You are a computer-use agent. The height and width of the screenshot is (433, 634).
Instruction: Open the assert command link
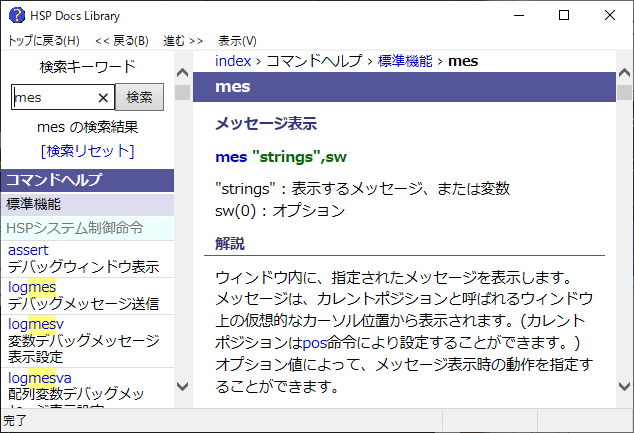tap(28, 250)
